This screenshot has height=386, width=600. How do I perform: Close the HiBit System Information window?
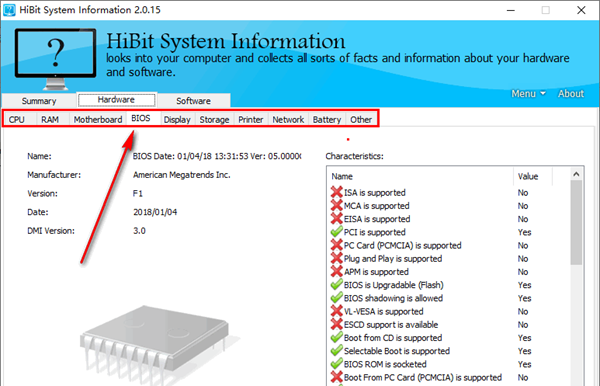point(581,10)
